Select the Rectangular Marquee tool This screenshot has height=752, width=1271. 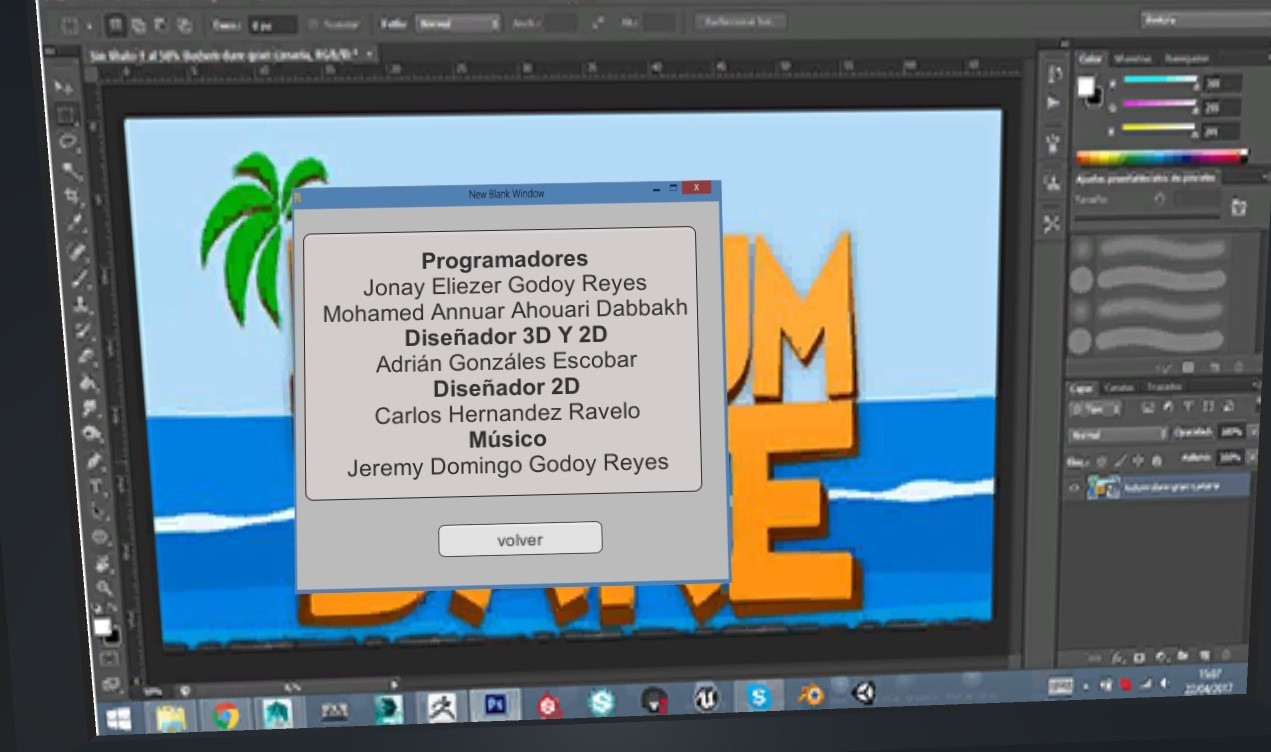(x=65, y=114)
